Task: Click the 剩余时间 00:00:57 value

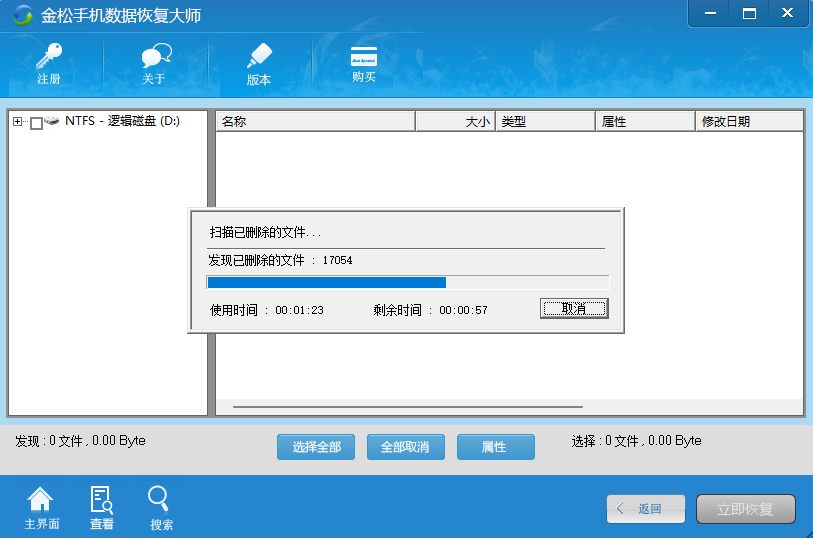Action: point(463,310)
